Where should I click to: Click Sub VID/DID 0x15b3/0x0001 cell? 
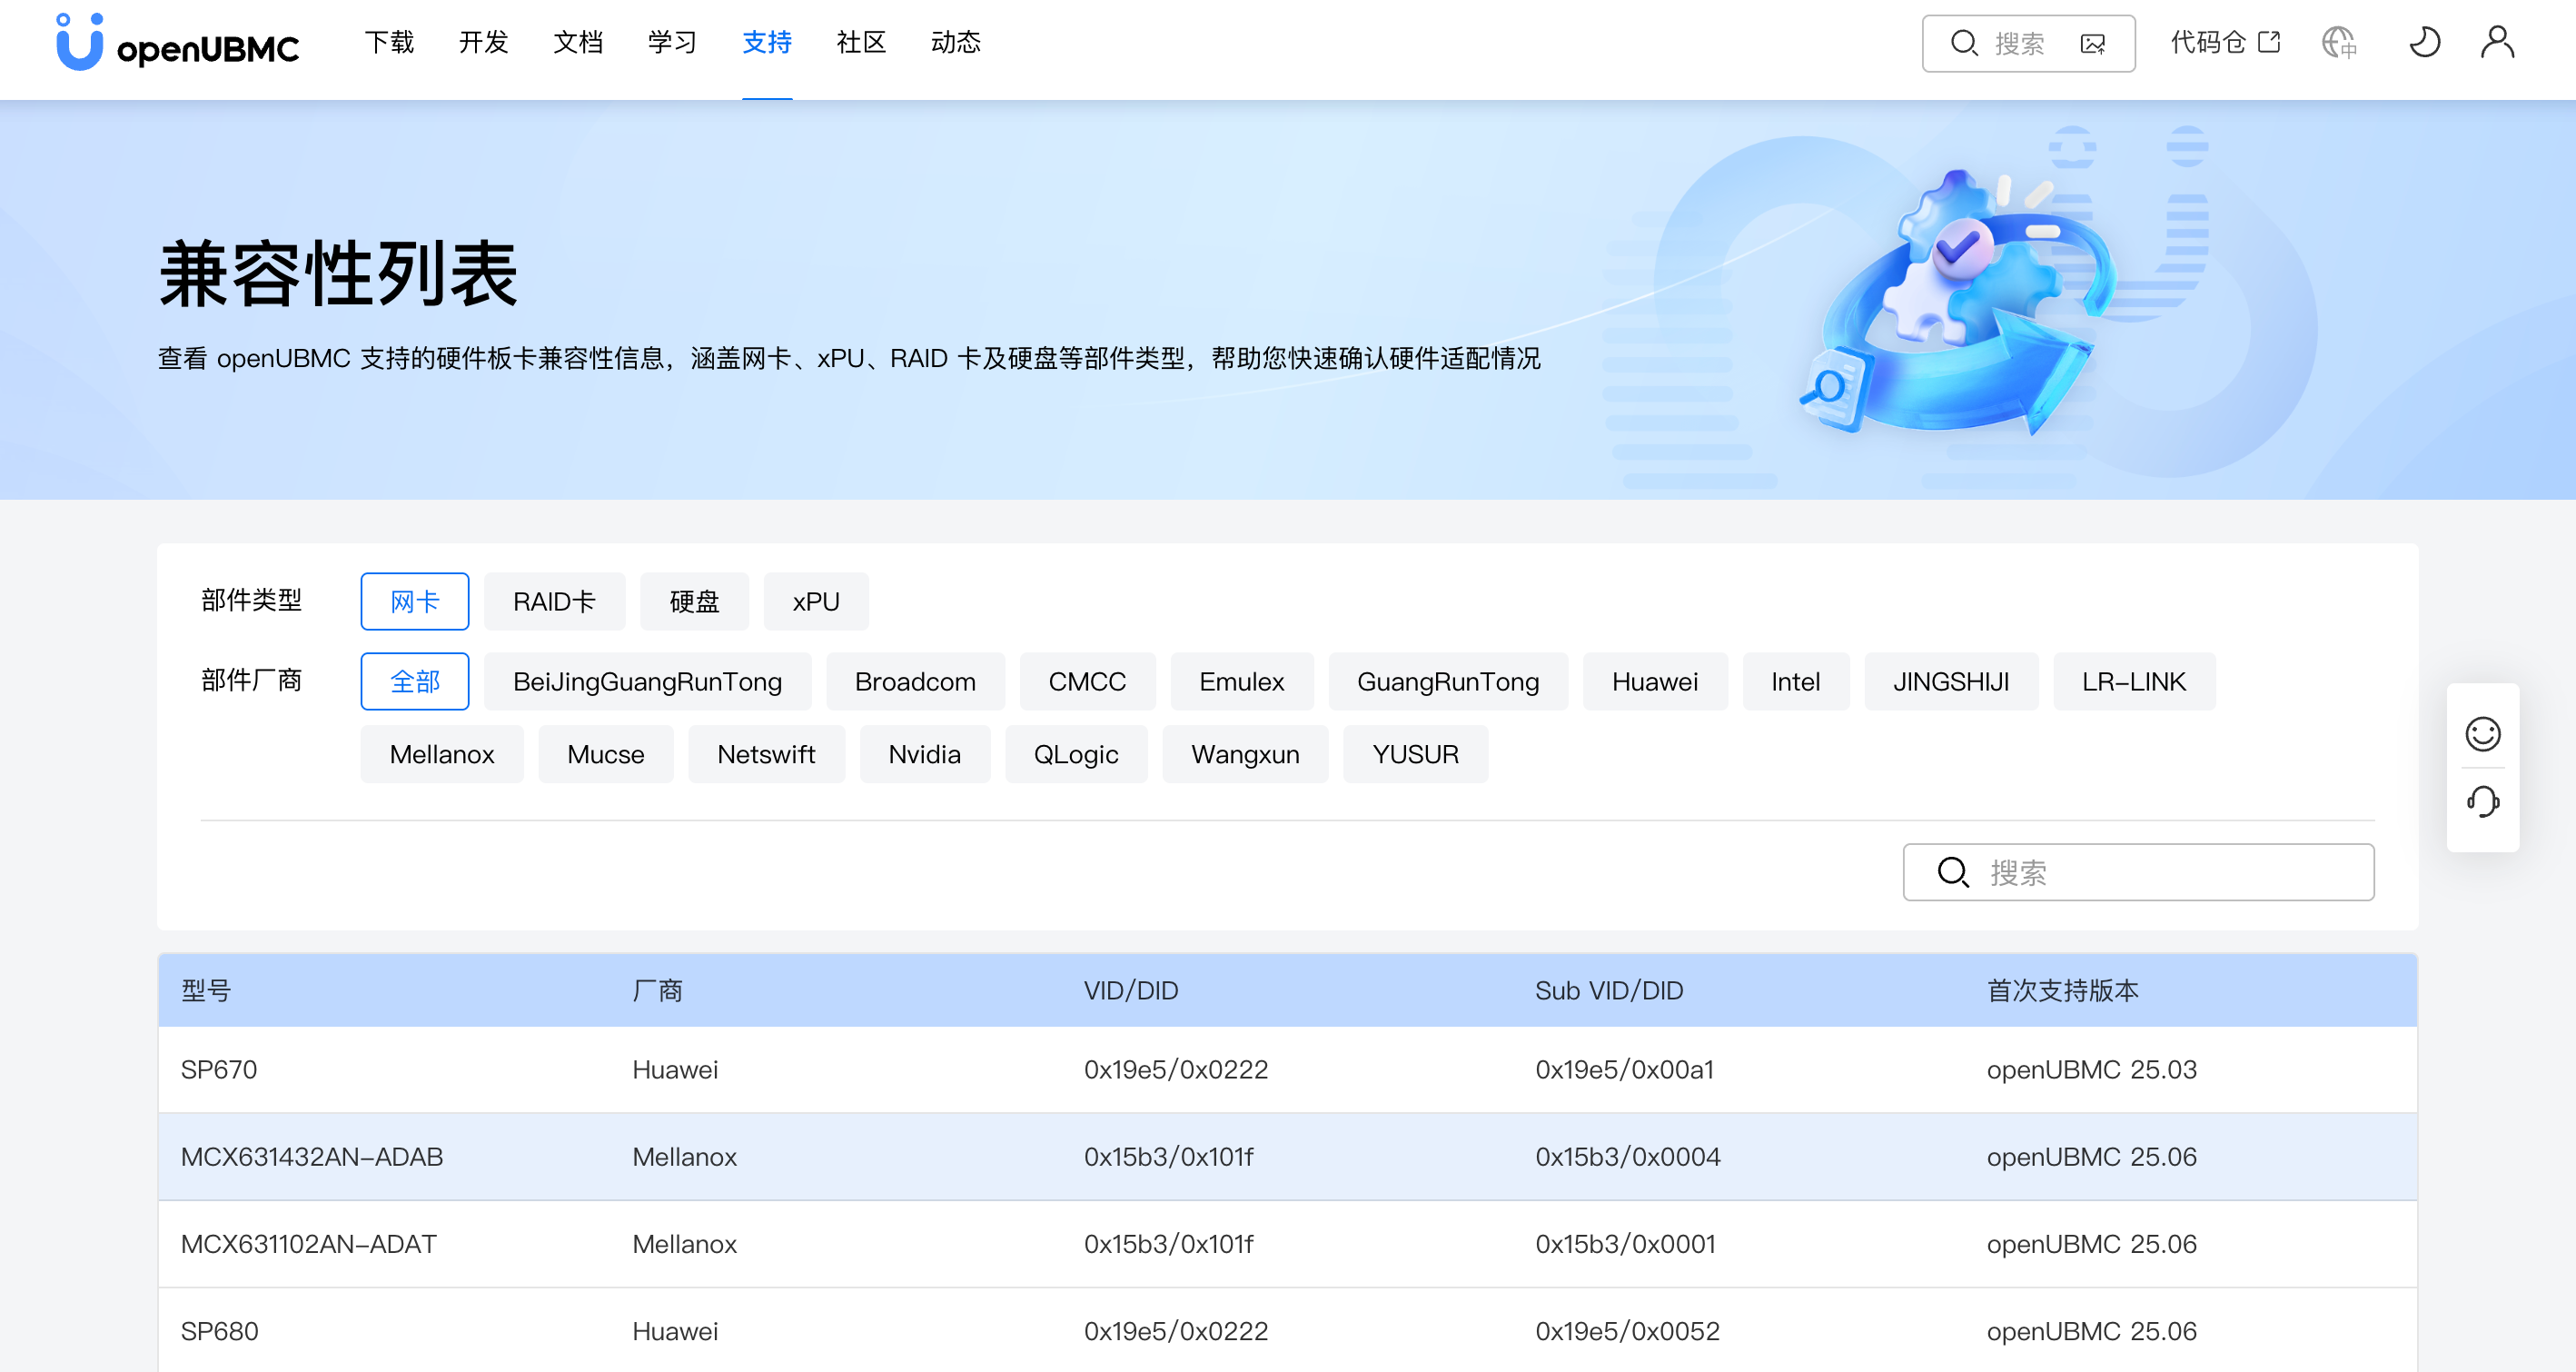point(1625,1243)
